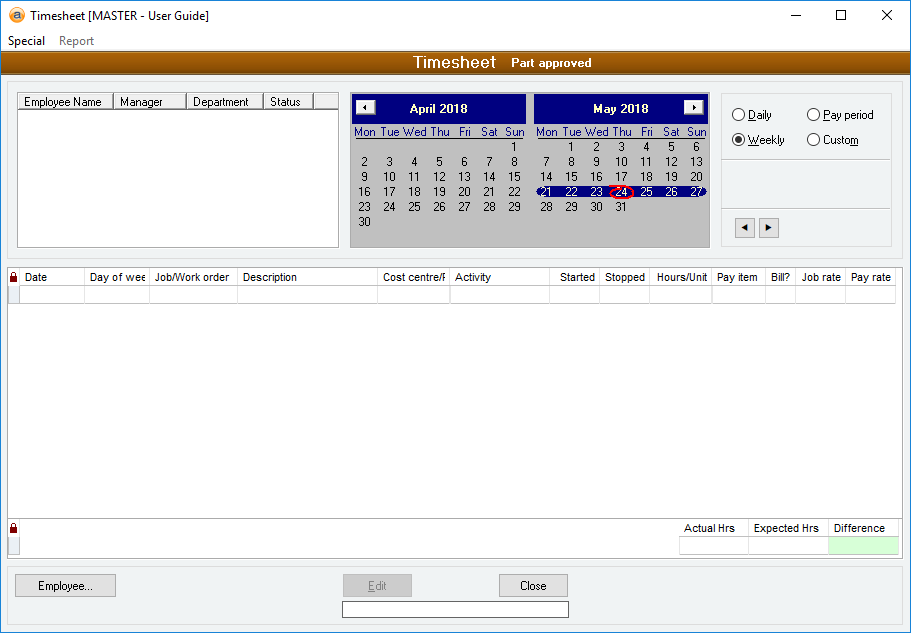
Task: Click the empty status field below Edit
Action: coord(455,610)
